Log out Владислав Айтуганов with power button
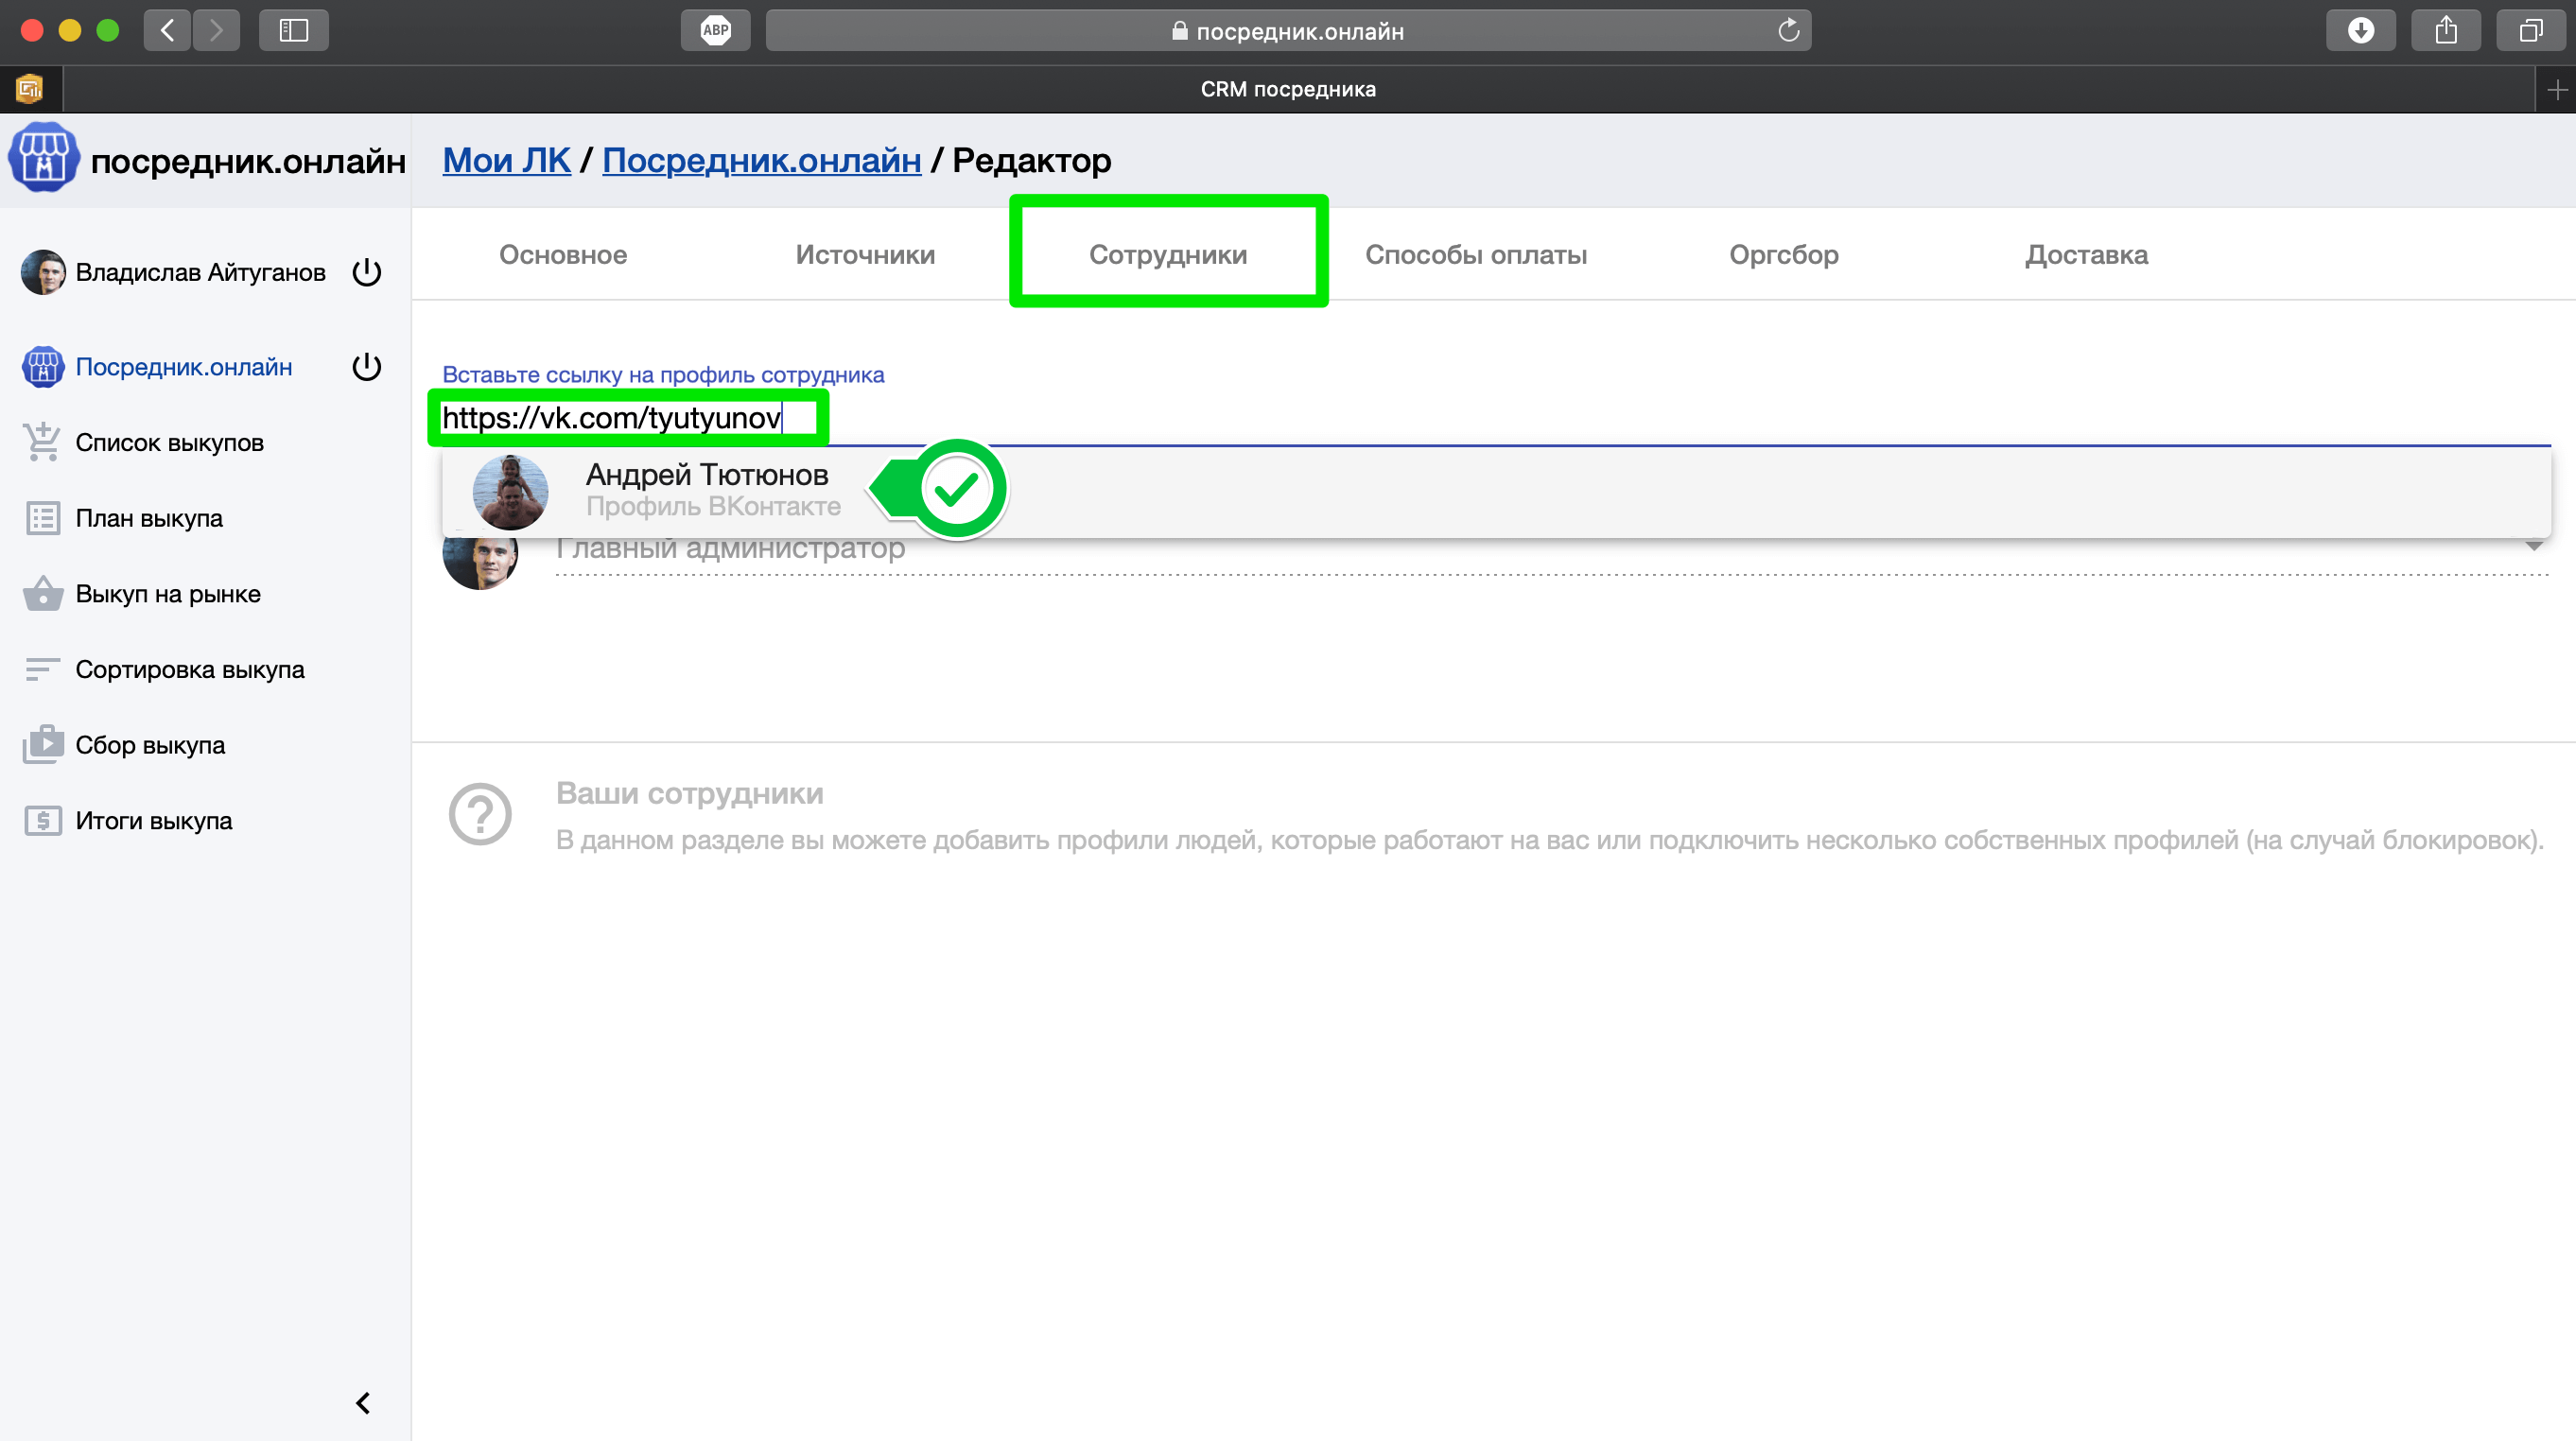 point(367,272)
